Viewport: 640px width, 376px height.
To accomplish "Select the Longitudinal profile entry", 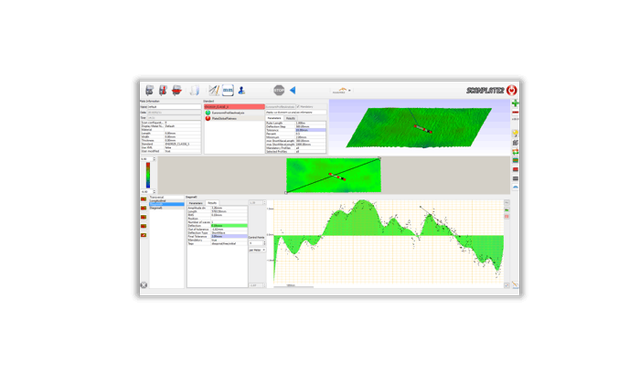I will pos(167,201).
